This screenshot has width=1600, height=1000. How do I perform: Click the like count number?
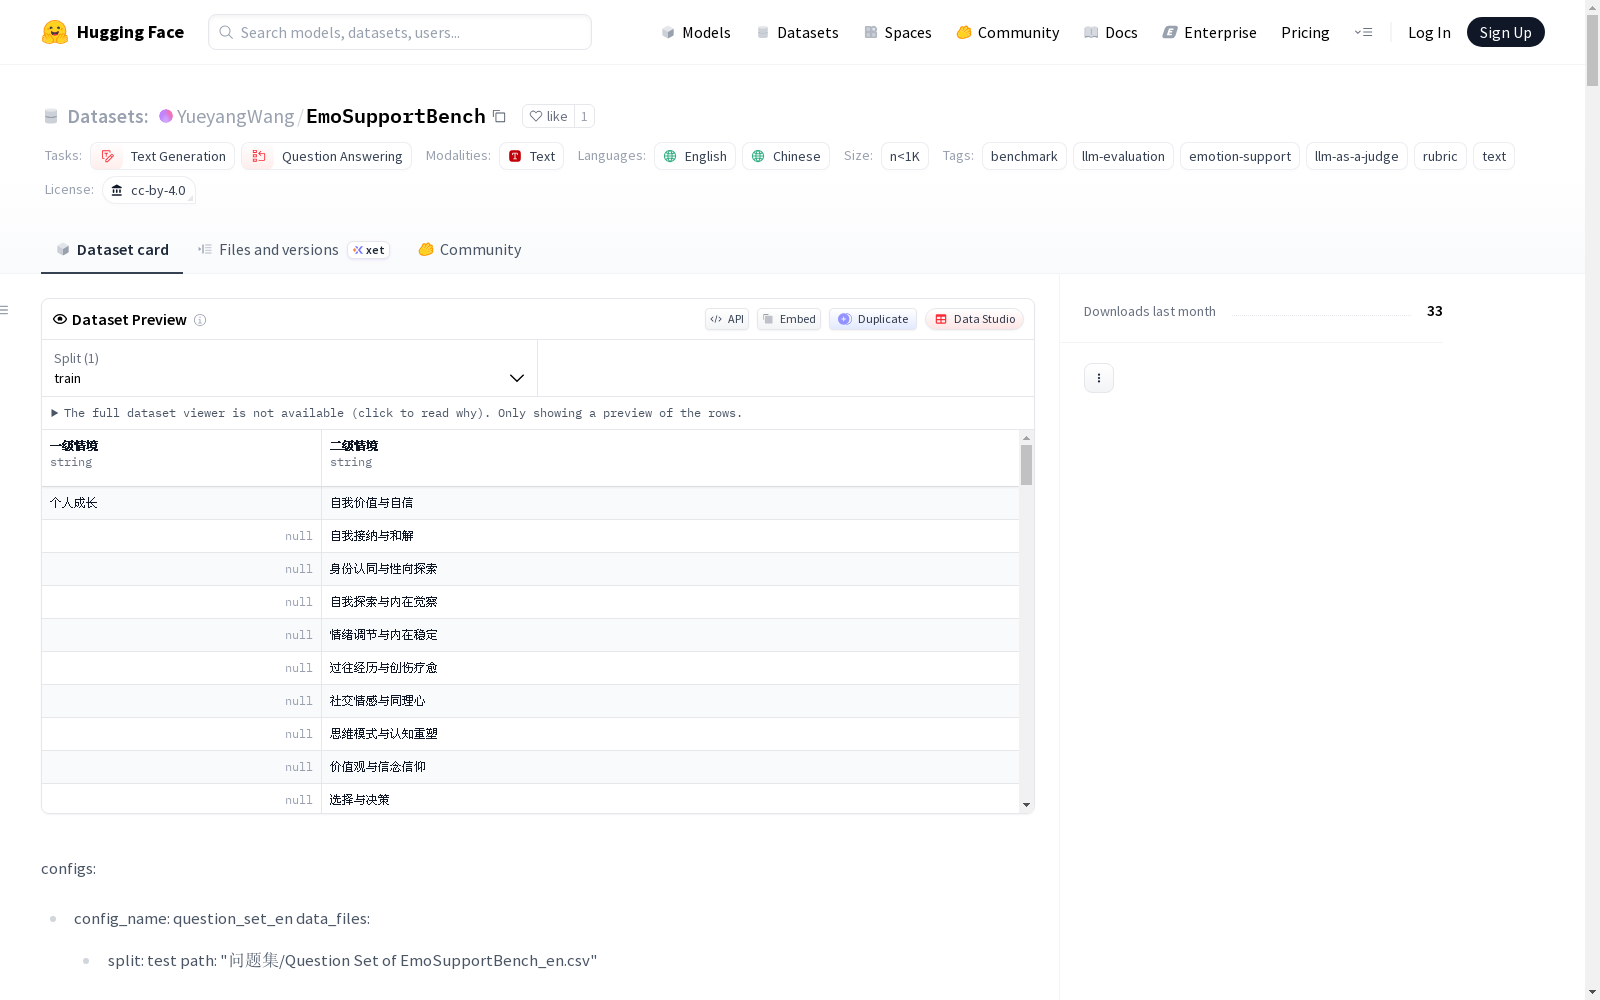[x=584, y=116]
